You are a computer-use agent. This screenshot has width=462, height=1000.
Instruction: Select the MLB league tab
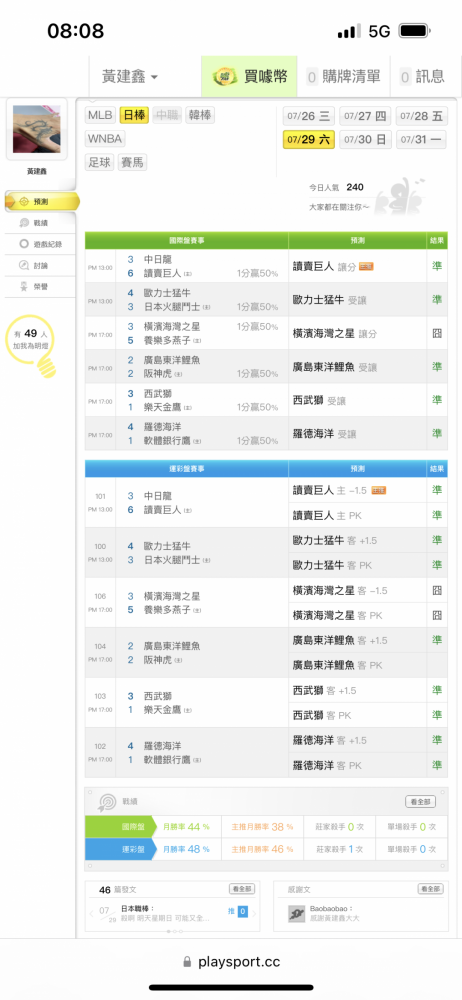[x=100, y=115]
